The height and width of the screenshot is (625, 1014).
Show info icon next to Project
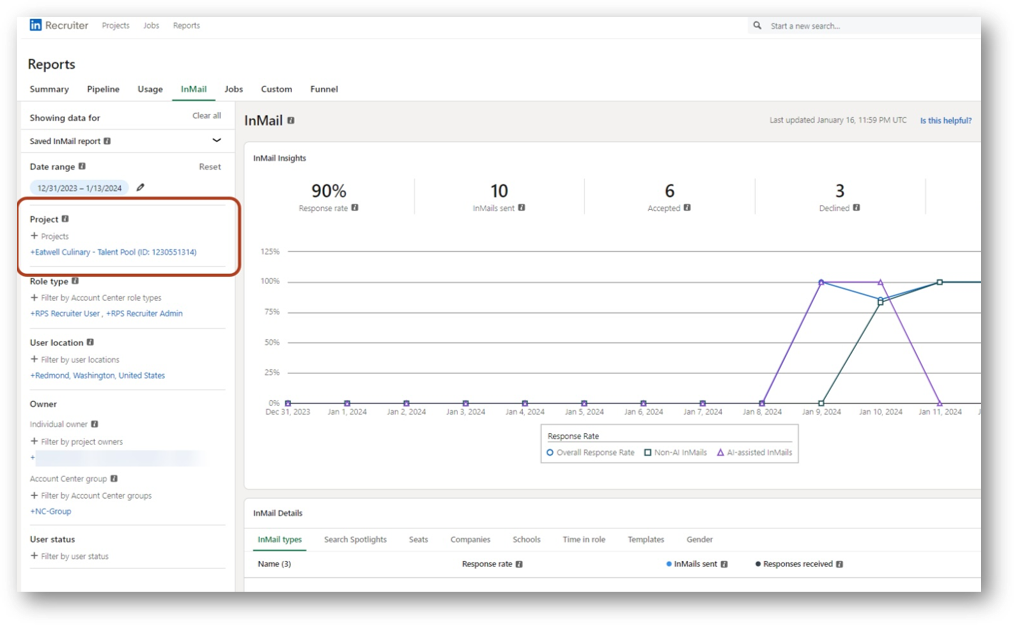point(65,219)
